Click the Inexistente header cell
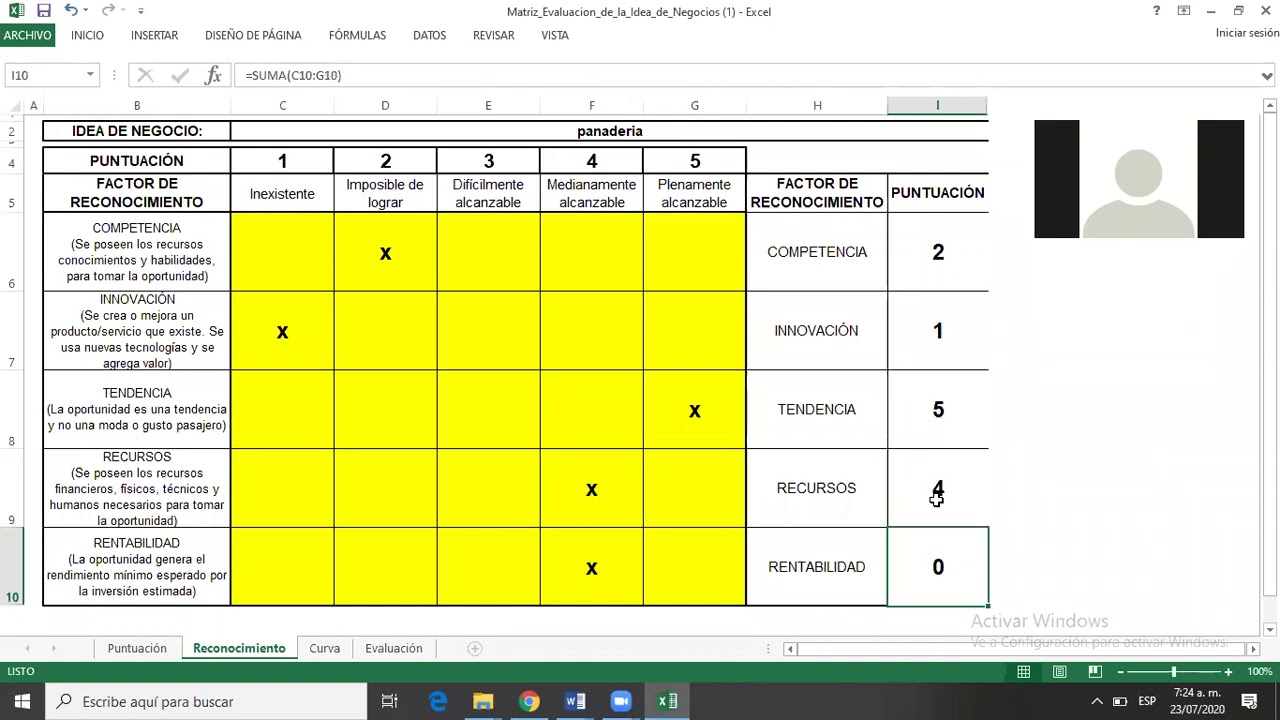This screenshot has height=720, width=1280. 282,193
